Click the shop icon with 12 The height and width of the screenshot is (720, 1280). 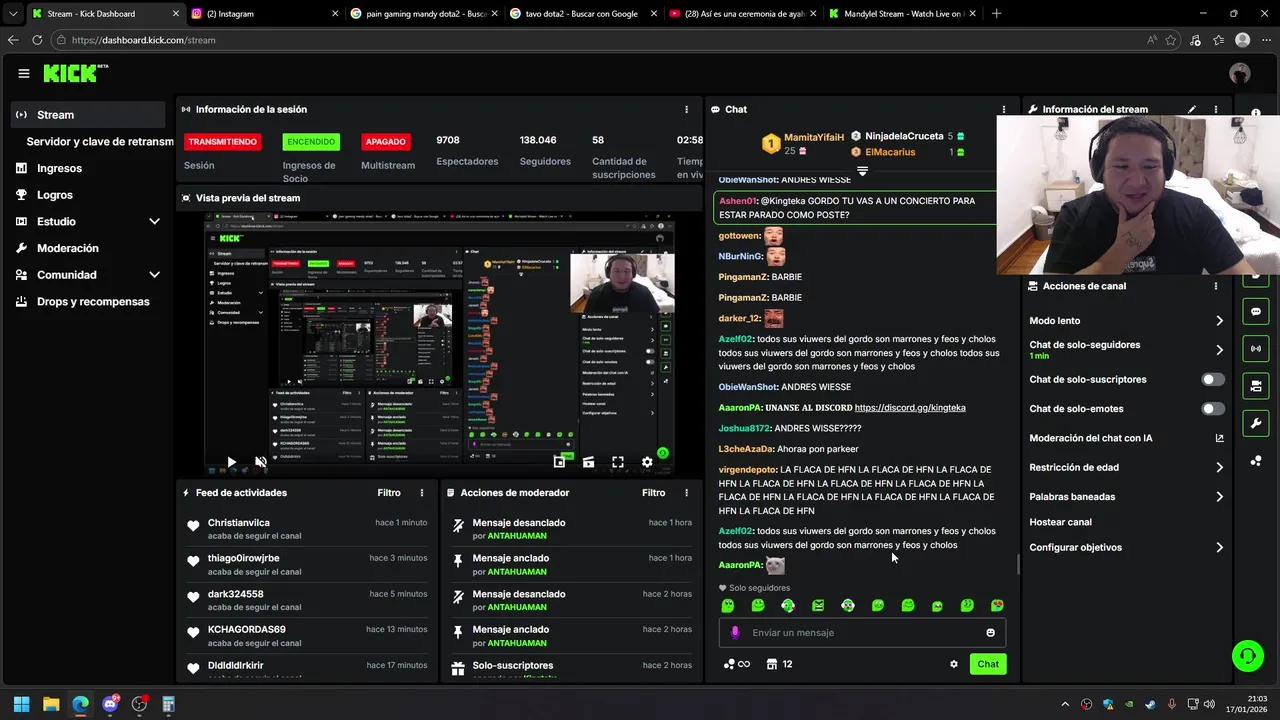coord(779,664)
